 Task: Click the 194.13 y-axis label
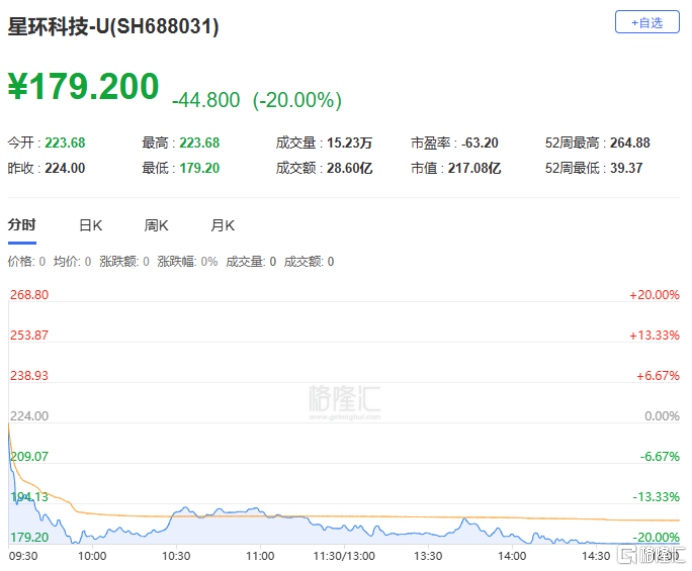29,497
